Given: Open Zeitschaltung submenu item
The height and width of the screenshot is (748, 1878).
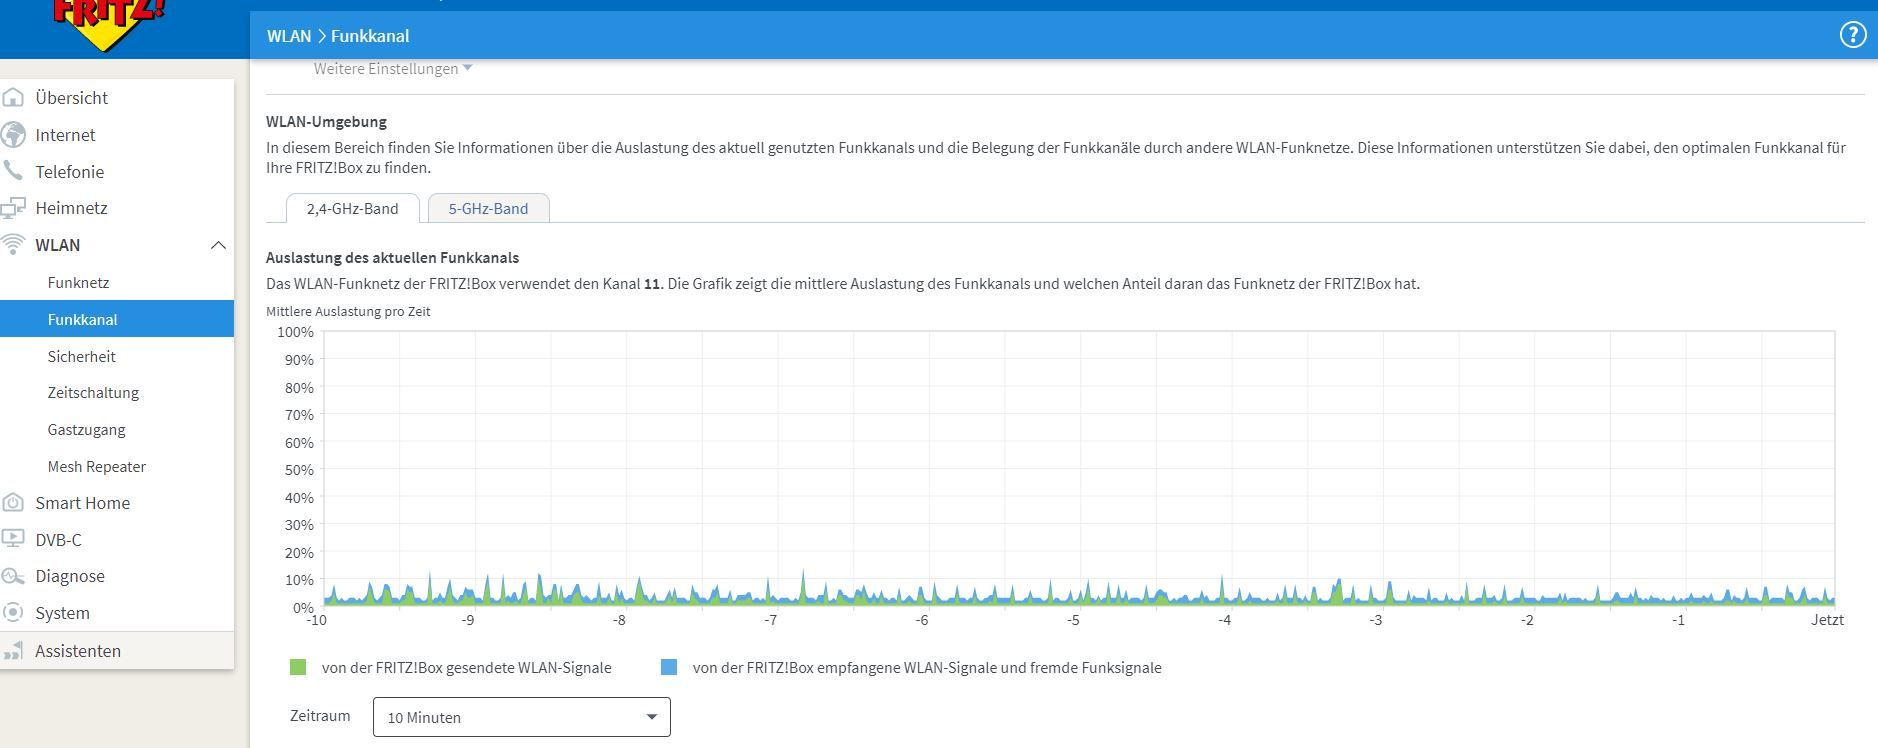Looking at the screenshot, I should [x=93, y=392].
